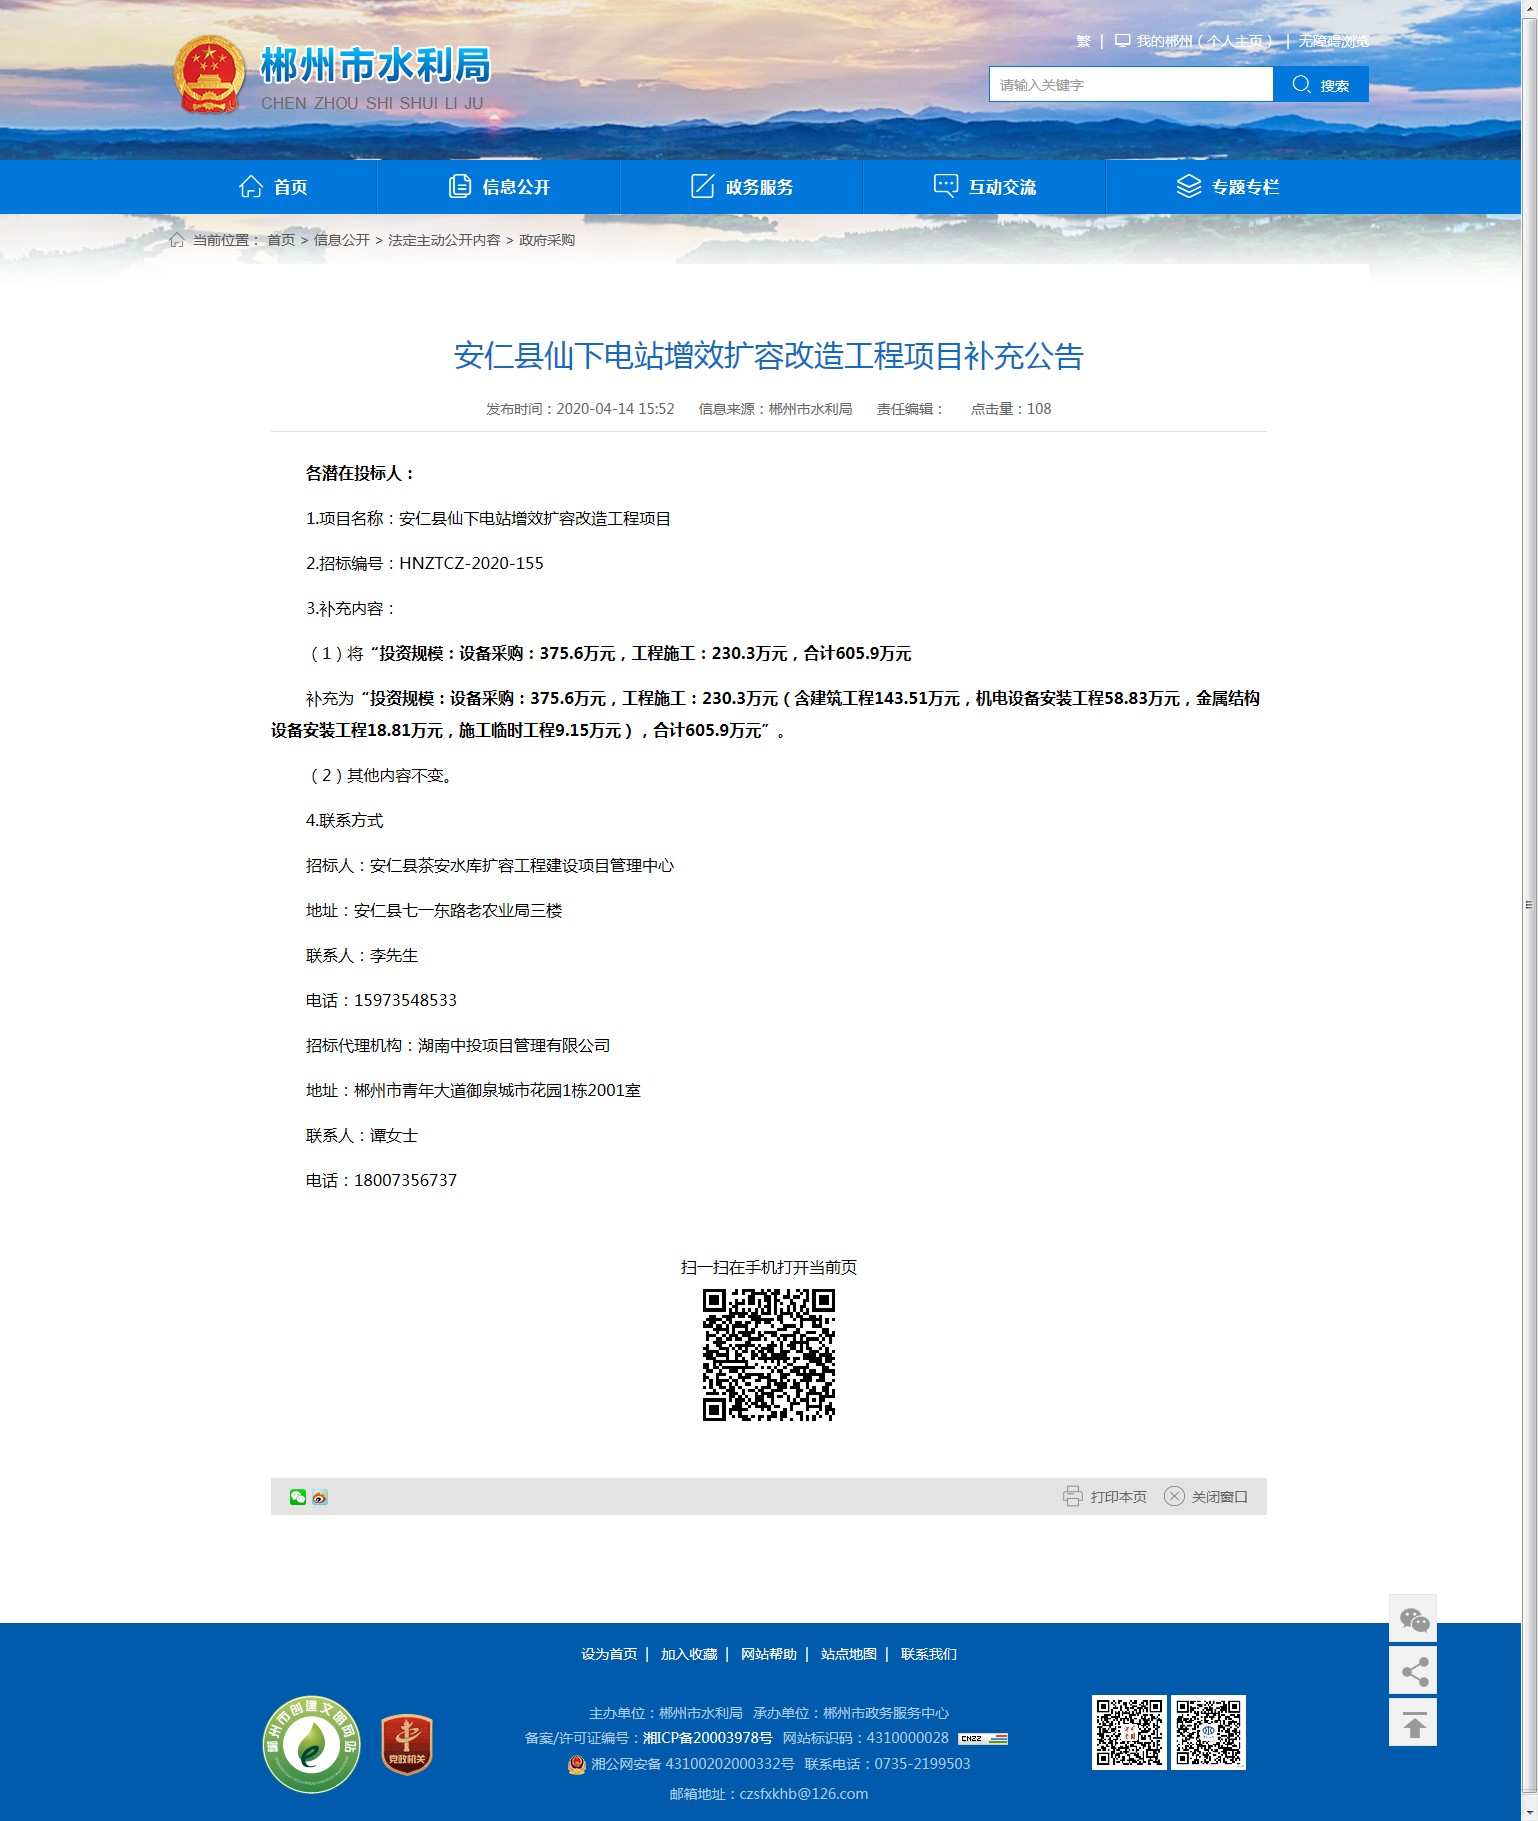Open the 首页 navigation menu item
Viewport: 1538px width, 1821px height.
pos(273,187)
